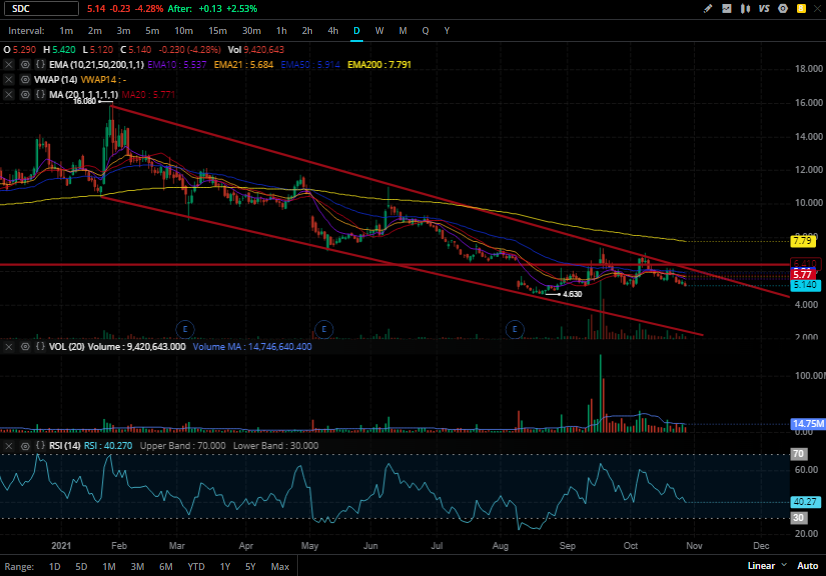Edit EMA indicator script braces icon

pyautogui.click(x=40, y=64)
